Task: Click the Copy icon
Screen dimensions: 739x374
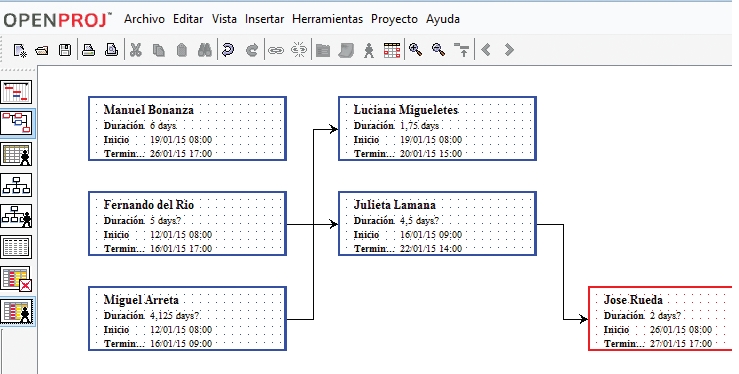Action: [159, 50]
